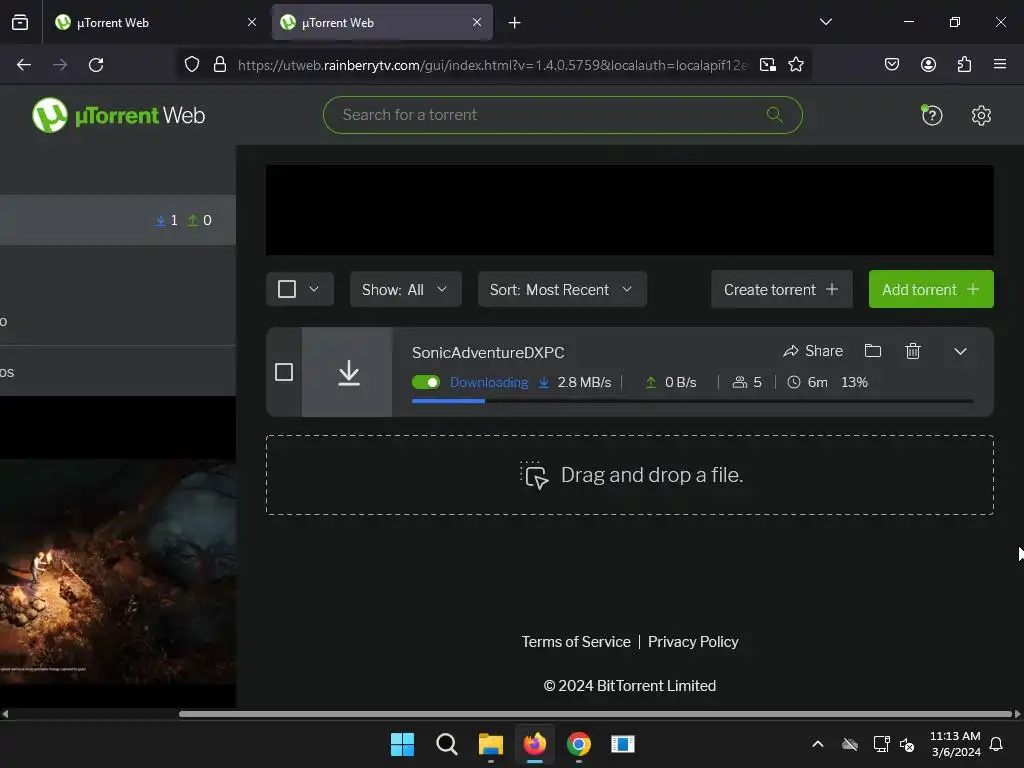Open the help question-mark icon
1024x768 pixels.
tap(931, 116)
